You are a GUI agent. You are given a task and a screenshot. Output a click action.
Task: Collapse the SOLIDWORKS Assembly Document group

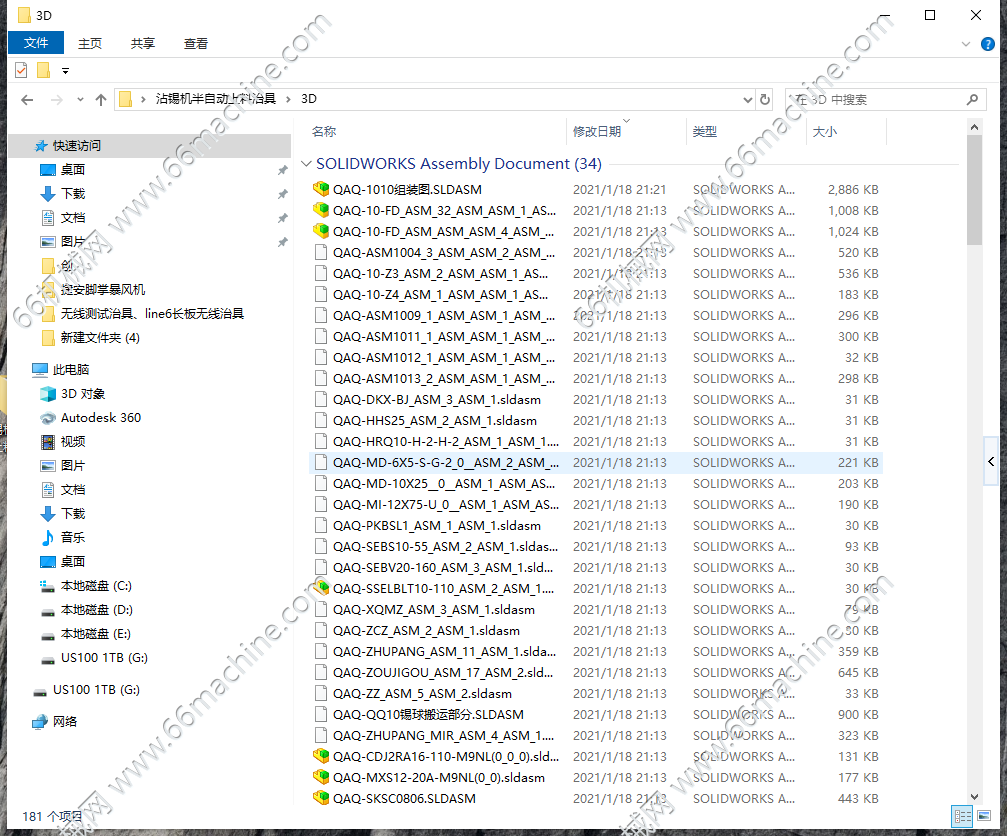click(x=306, y=164)
